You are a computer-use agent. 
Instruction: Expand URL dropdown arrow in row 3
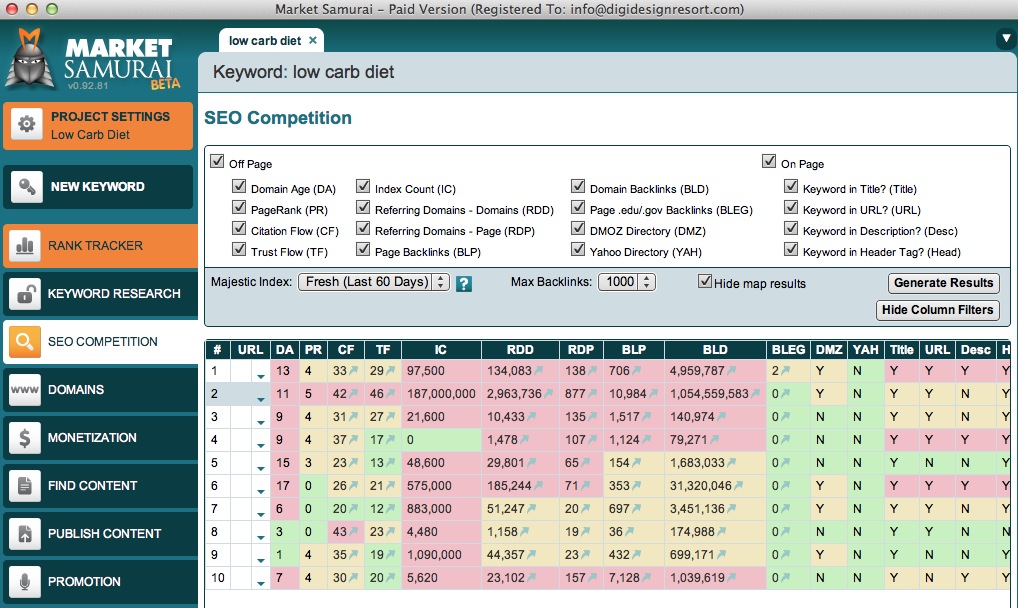point(260,422)
